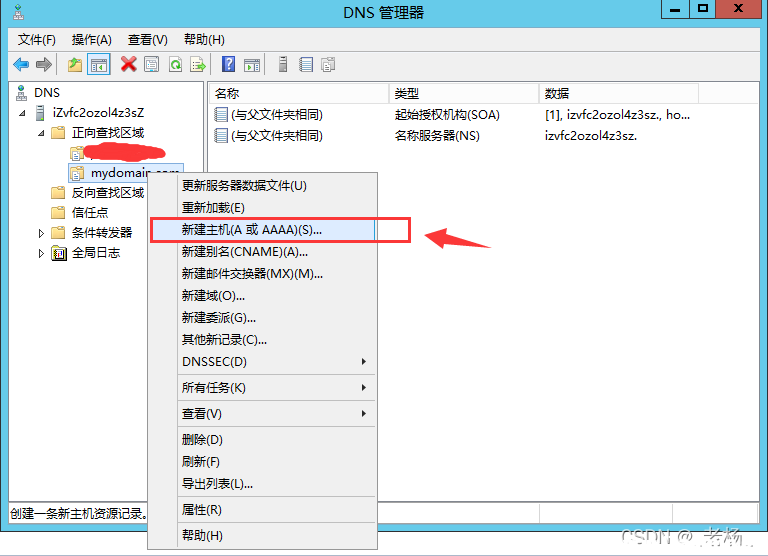Image resolution: width=768 pixels, height=556 pixels.
Task: Select the 条件转发器 tree item
Action: 102,233
